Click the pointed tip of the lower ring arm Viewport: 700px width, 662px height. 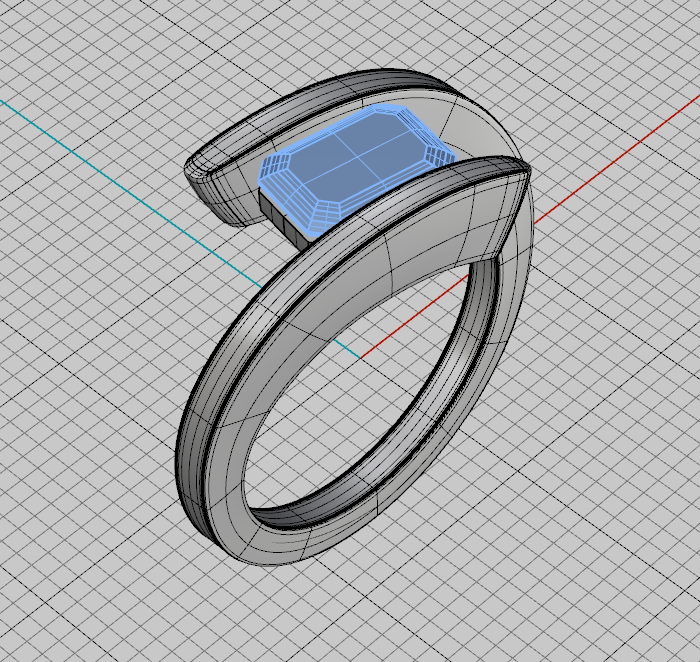[520, 172]
